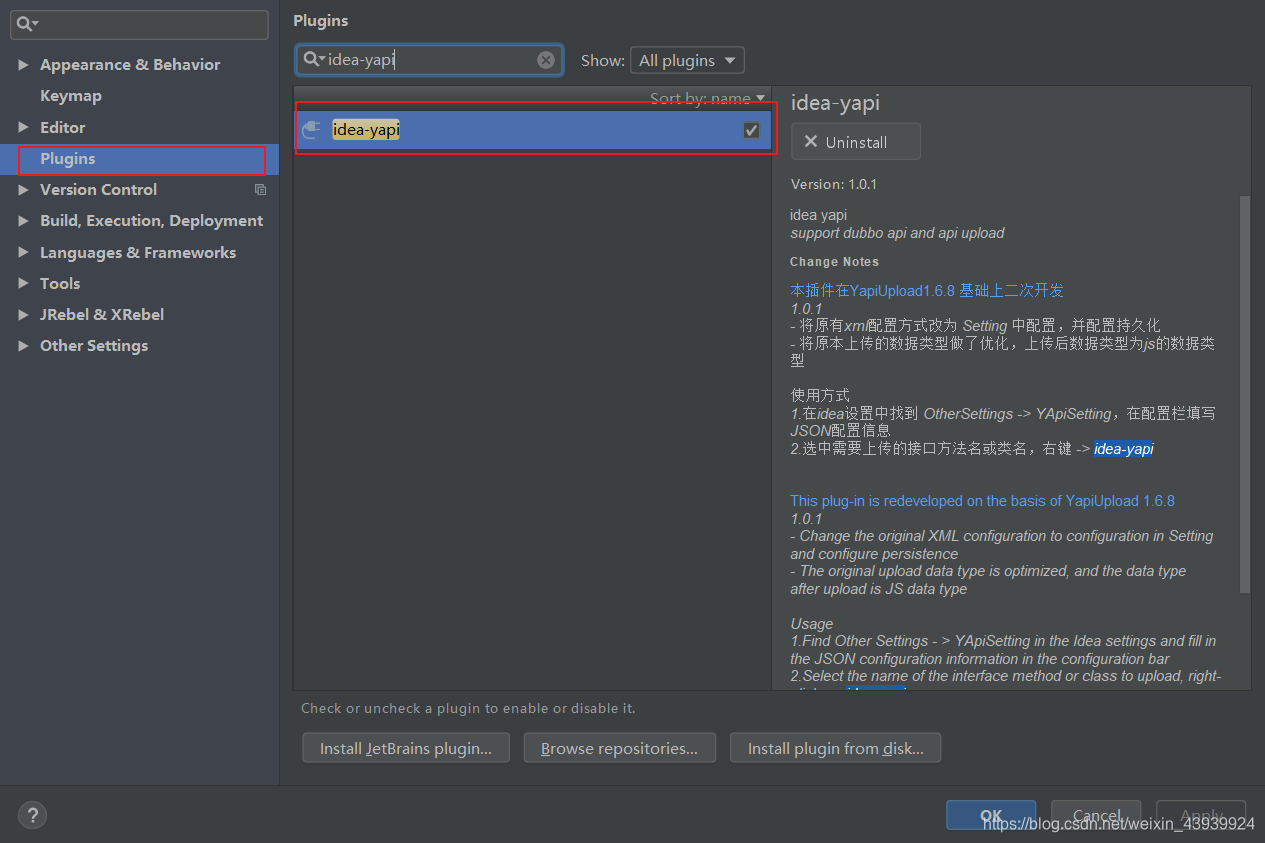Click Version Control project-level copy icon
The height and width of the screenshot is (843, 1265).
260,190
